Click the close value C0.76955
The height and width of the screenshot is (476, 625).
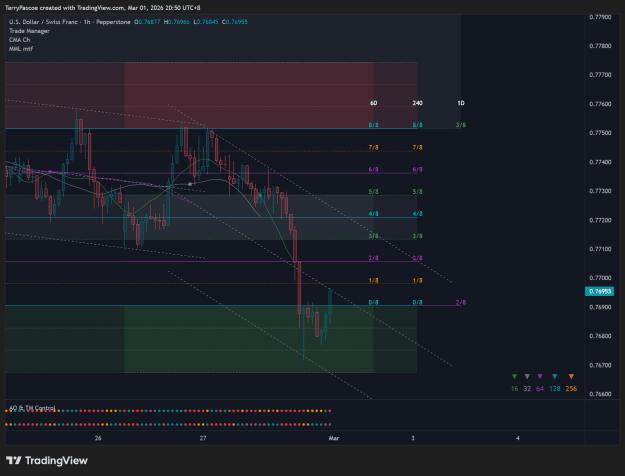click(x=235, y=22)
